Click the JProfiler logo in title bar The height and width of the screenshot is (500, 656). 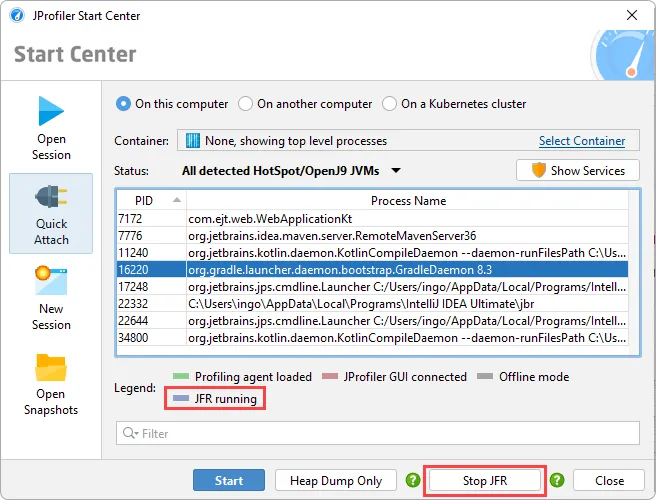click(17, 15)
